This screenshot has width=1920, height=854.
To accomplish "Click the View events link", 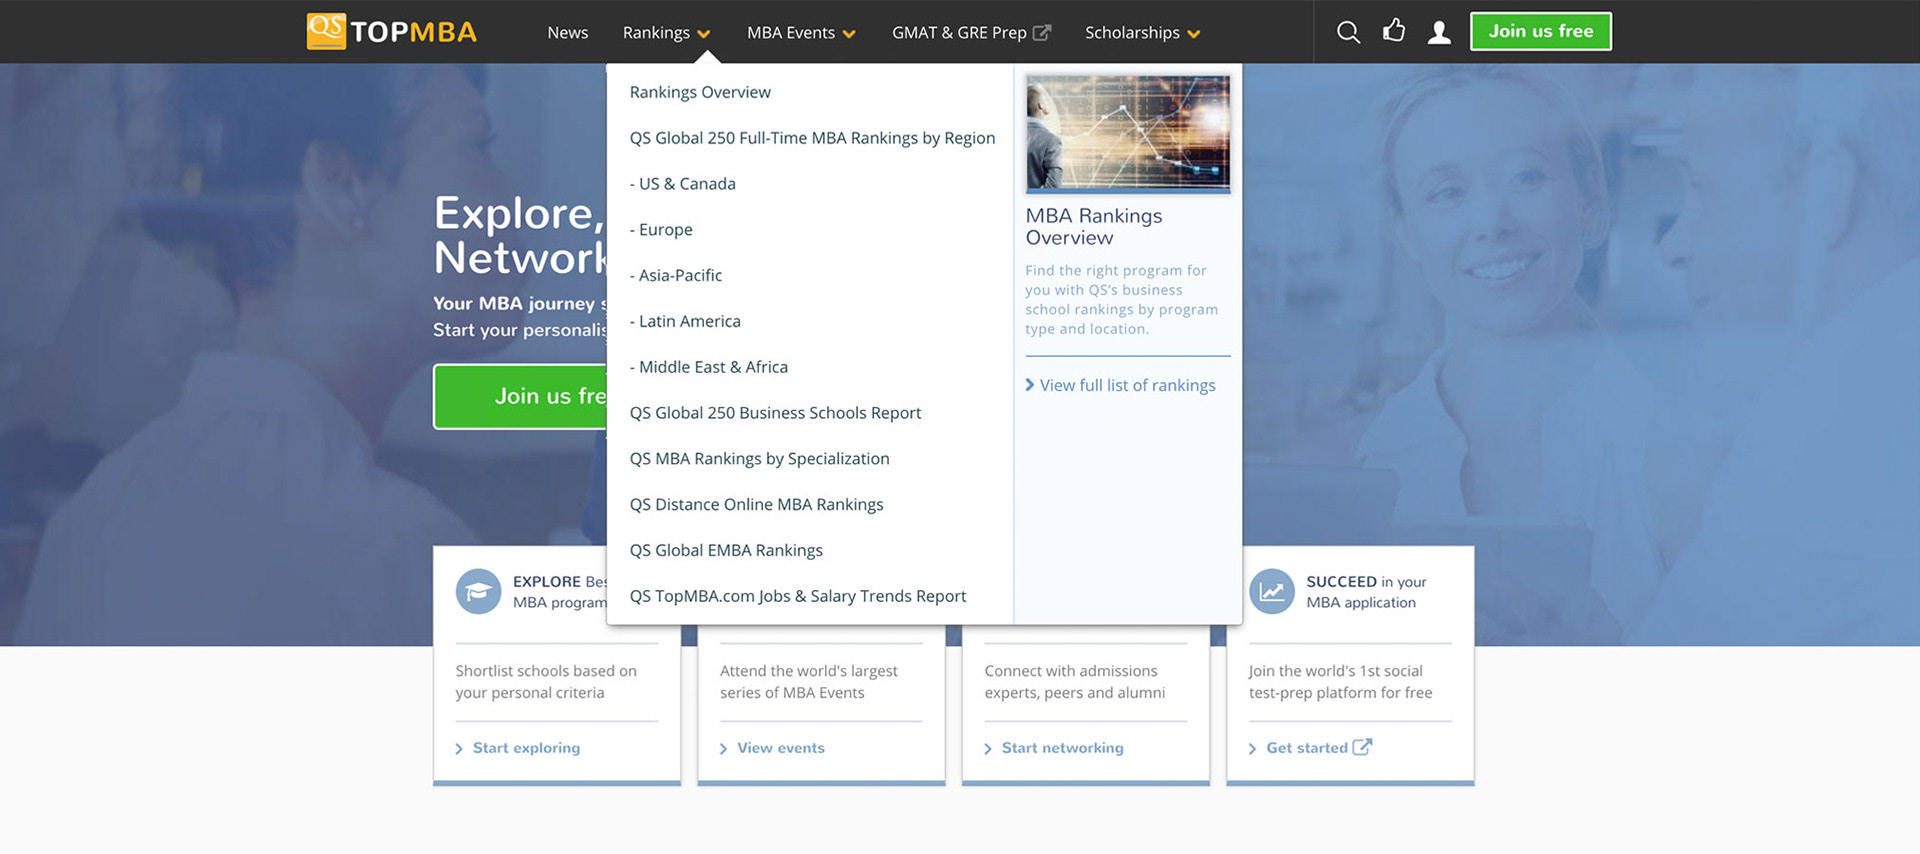I will coord(781,747).
